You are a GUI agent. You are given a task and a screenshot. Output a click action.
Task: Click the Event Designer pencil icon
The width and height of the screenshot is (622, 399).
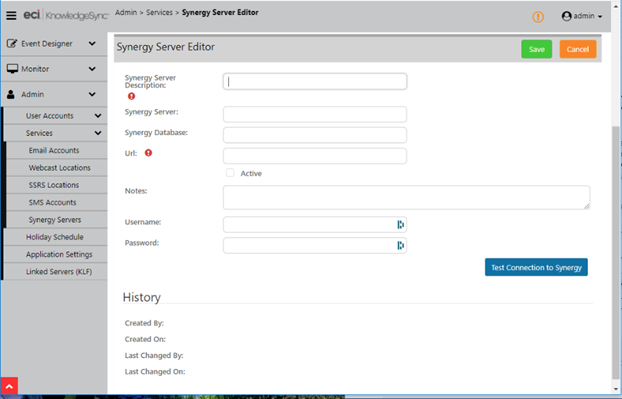pos(12,43)
